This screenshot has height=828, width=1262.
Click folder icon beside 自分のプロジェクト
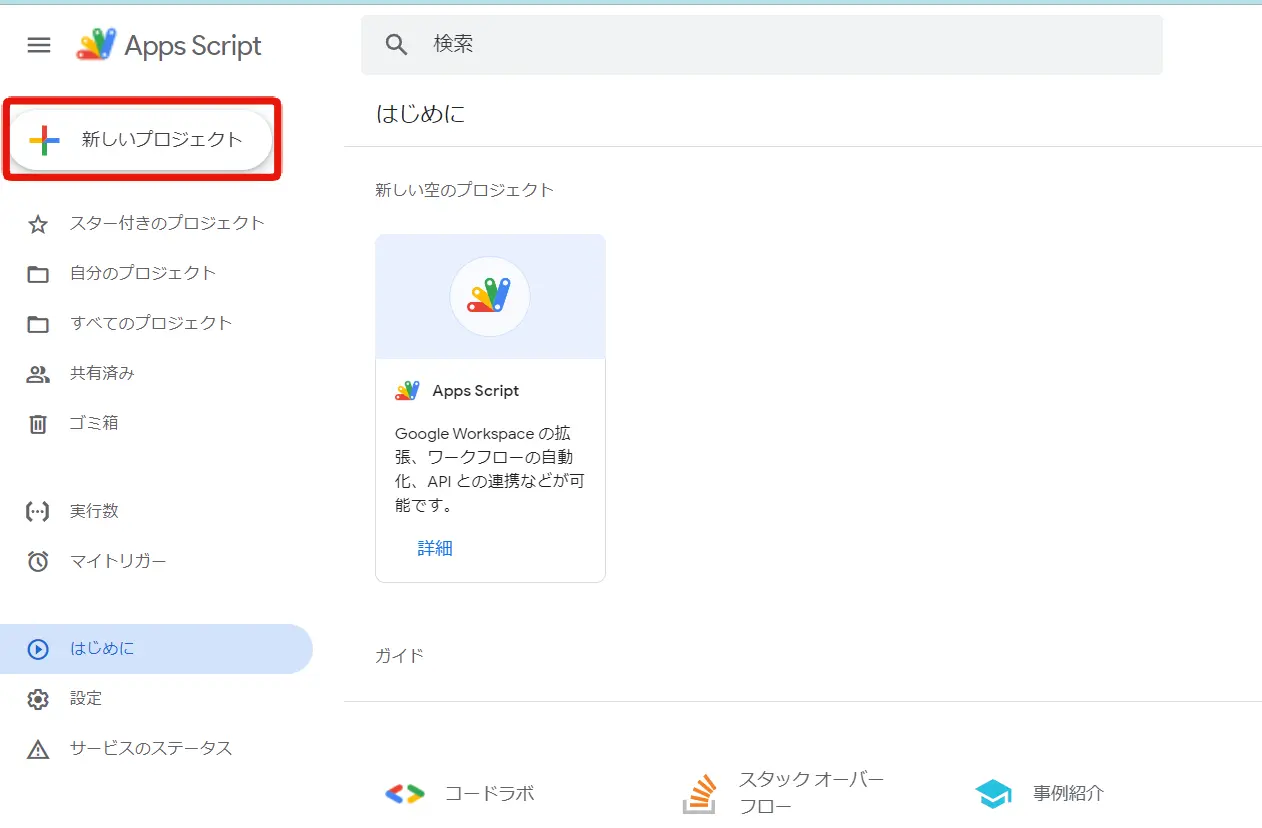tap(38, 274)
